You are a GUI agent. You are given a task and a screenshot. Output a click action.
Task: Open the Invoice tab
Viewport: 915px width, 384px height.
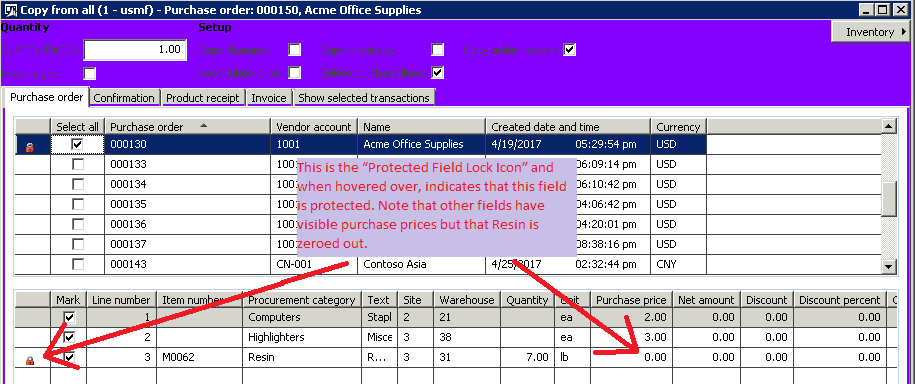(x=268, y=97)
